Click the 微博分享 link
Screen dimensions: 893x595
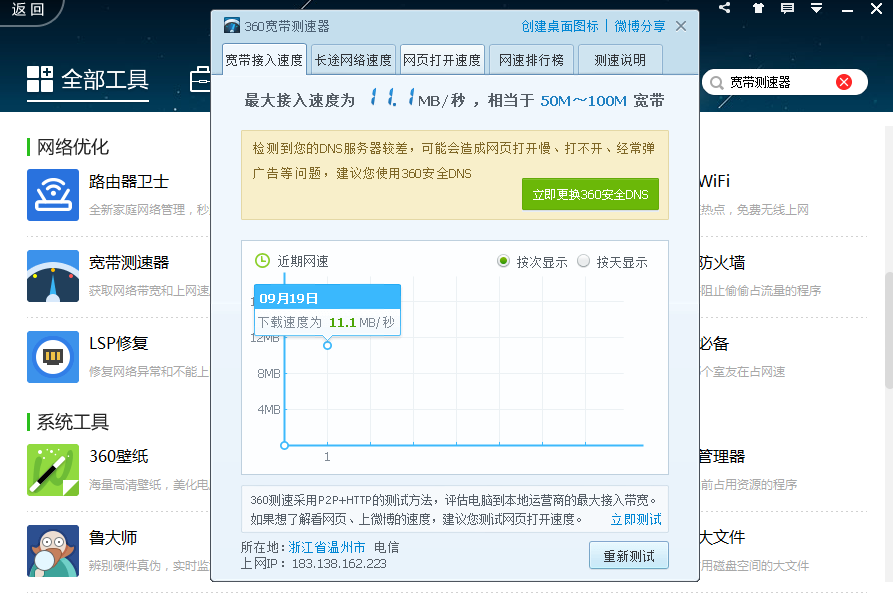[x=640, y=26]
